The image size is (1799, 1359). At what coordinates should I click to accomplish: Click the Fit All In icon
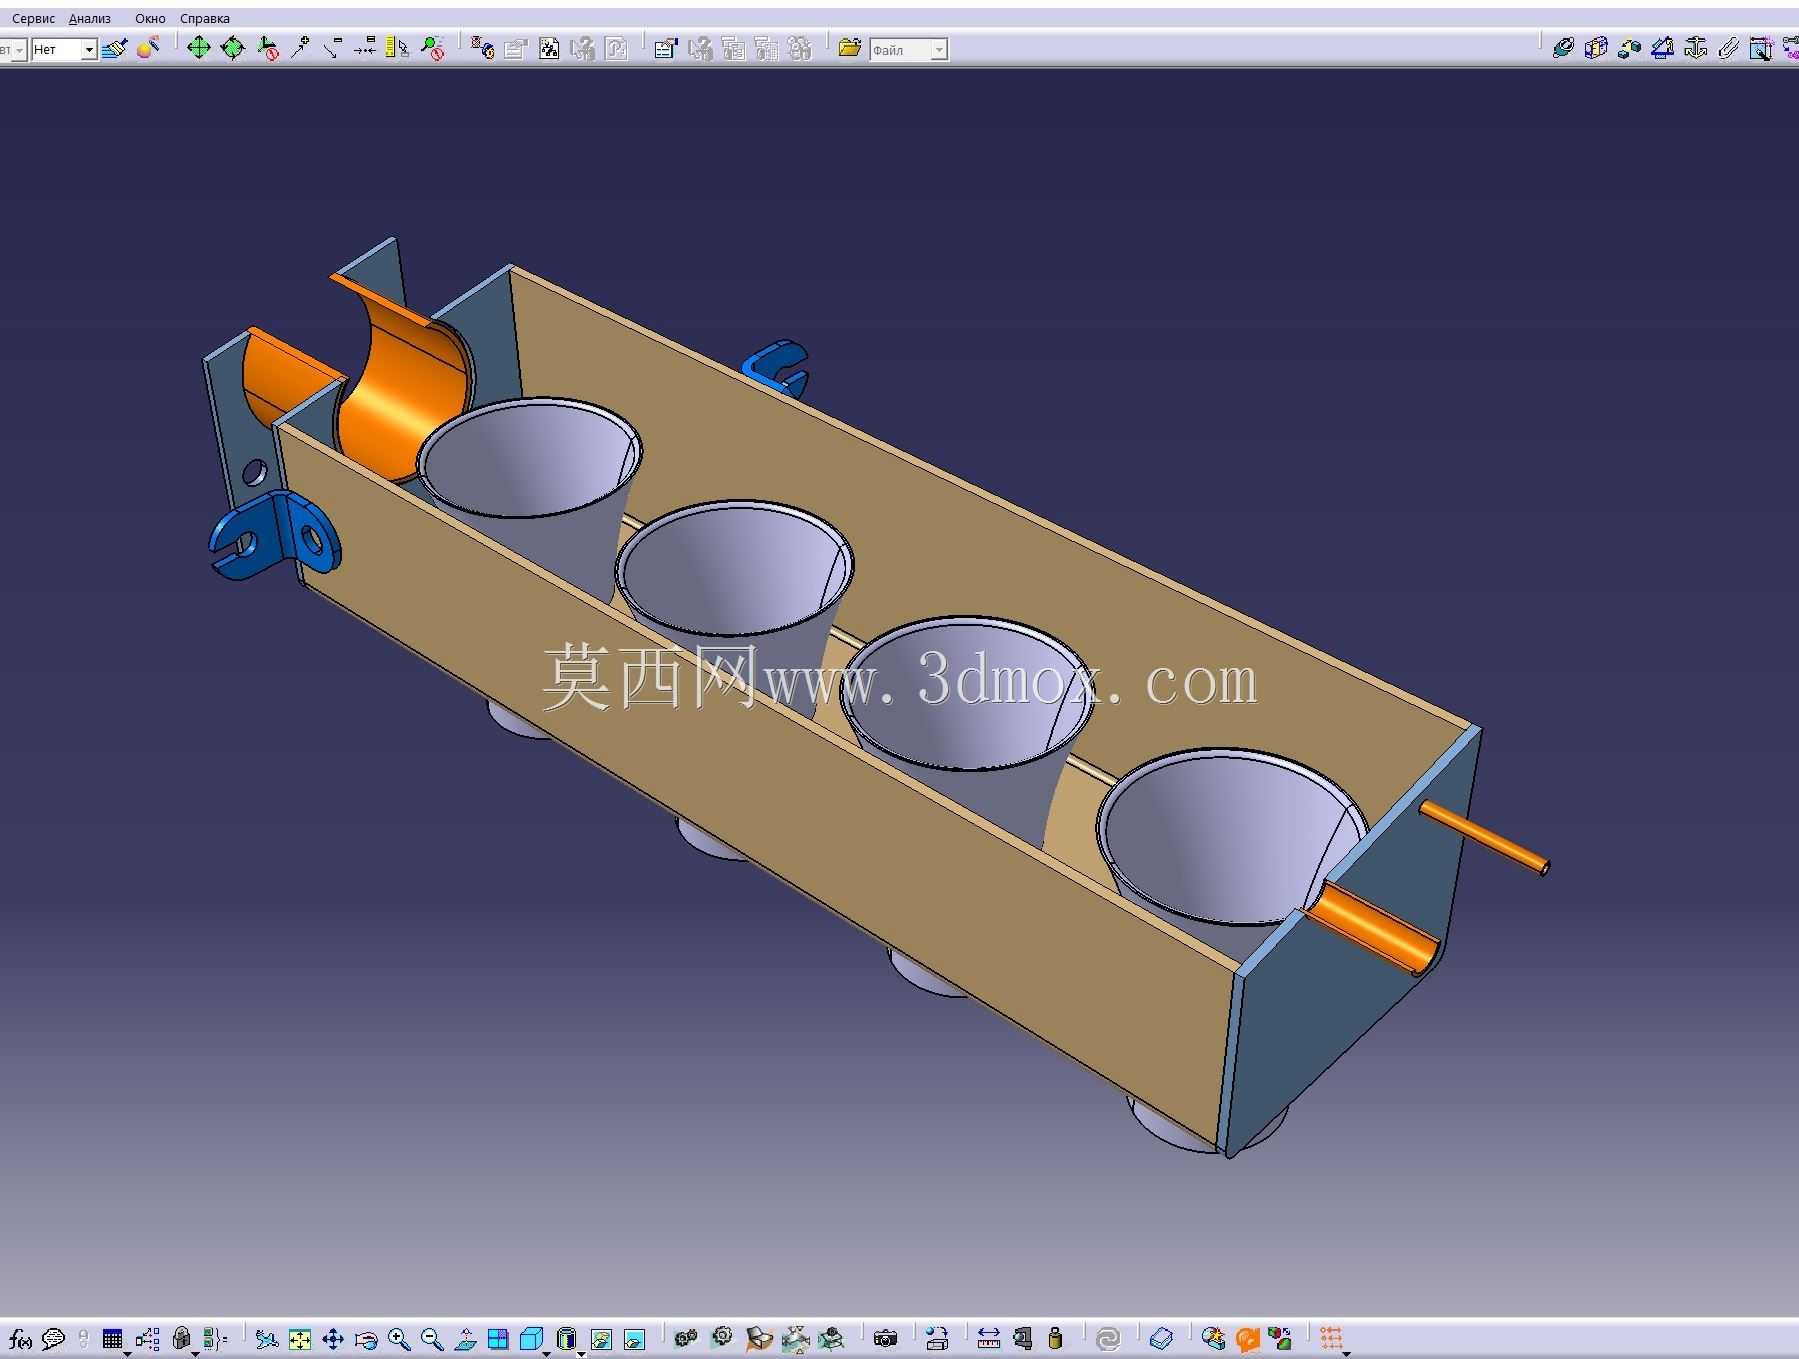click(299, 1338)
